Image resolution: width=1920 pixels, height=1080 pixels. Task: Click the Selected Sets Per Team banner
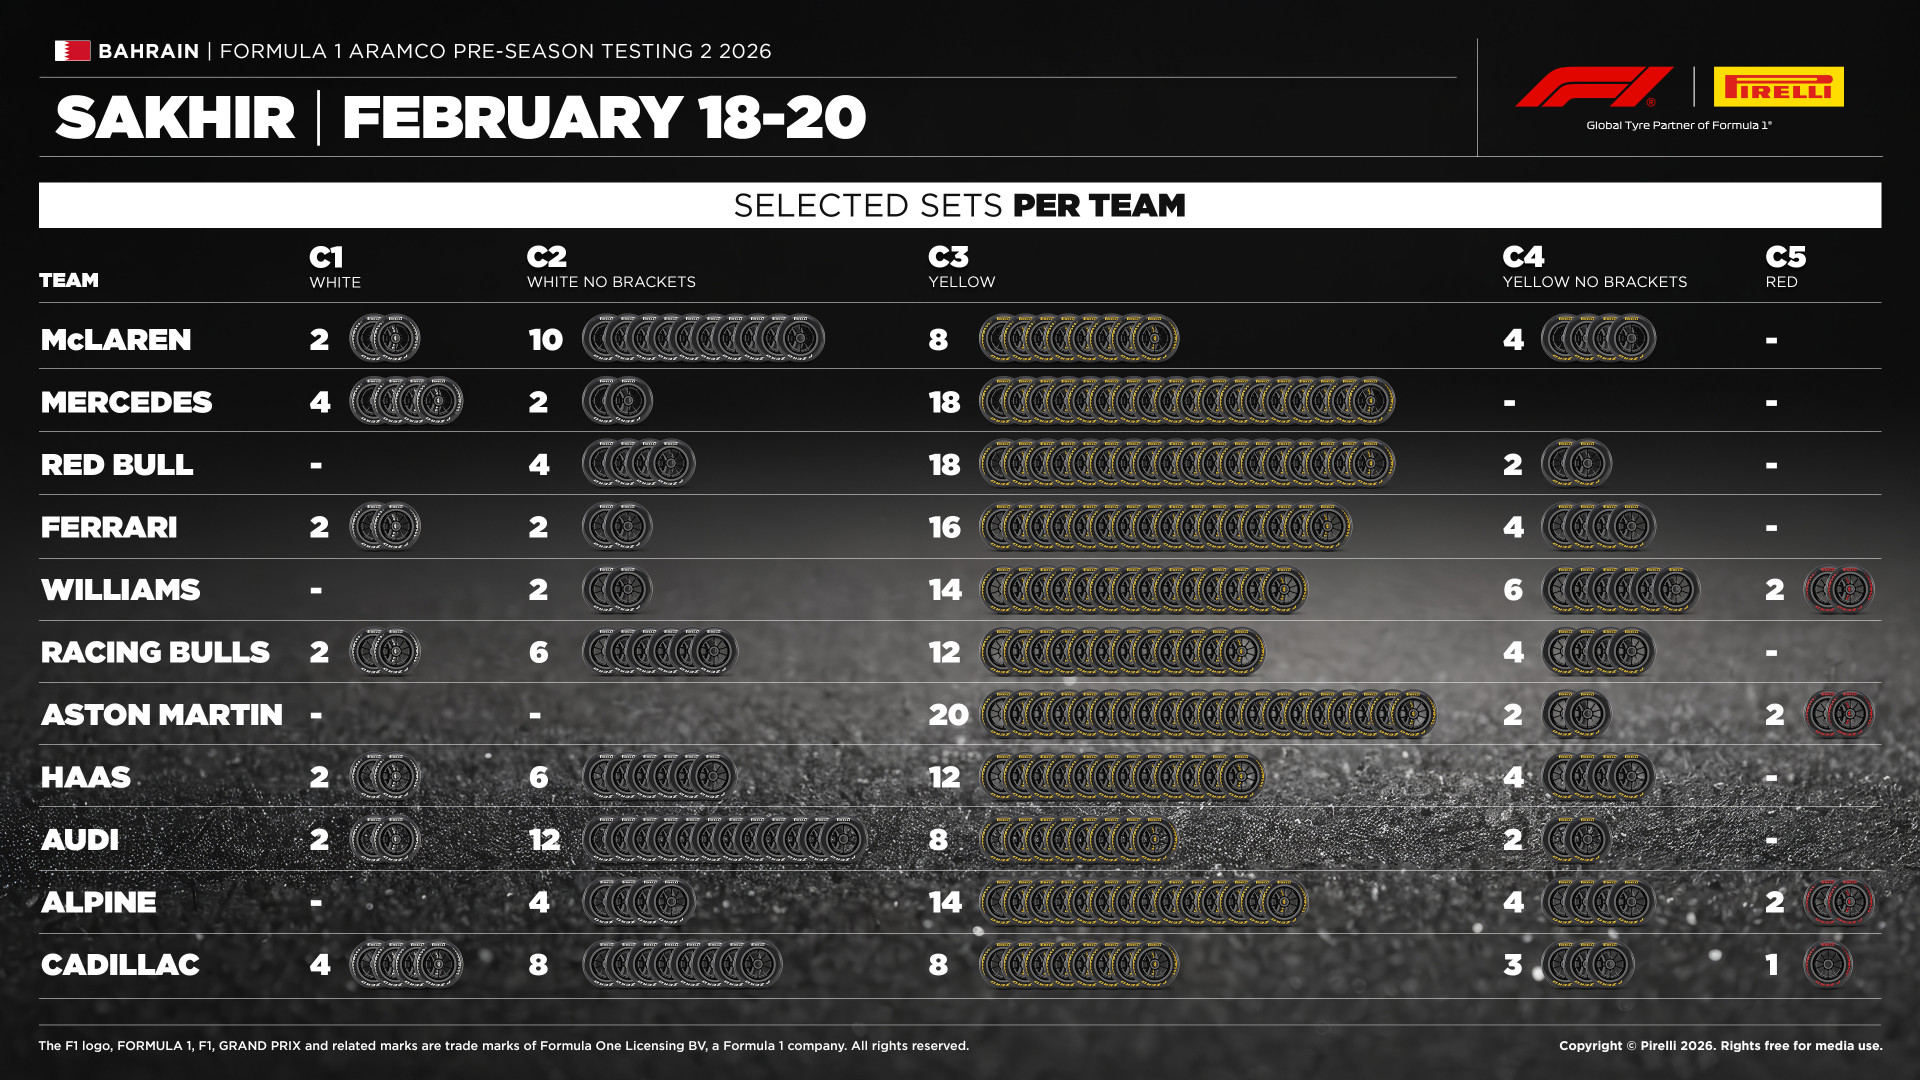pos(959,205)
